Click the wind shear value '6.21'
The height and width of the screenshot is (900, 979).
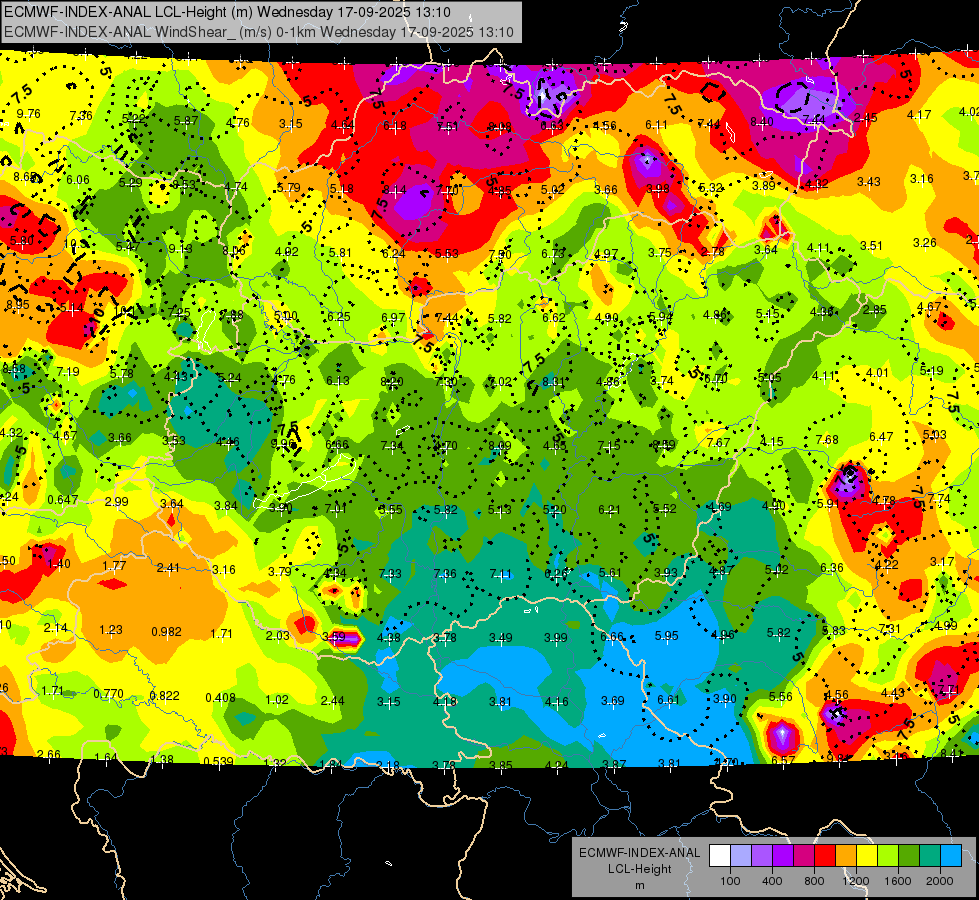[x=609, y=510]
